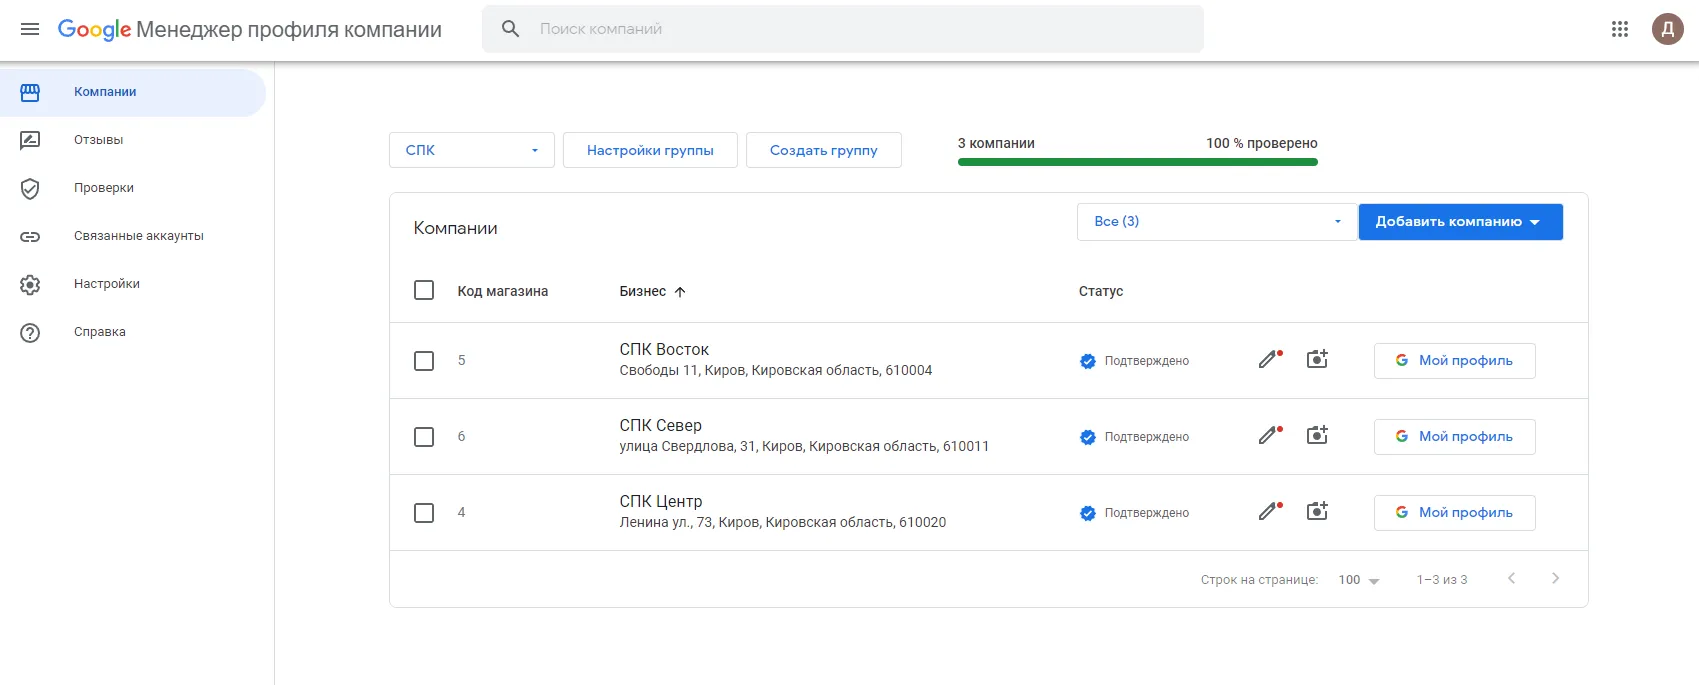Open the account avatar Д
Viewport: 1699px width, 685px height.
click(1668, 29)
